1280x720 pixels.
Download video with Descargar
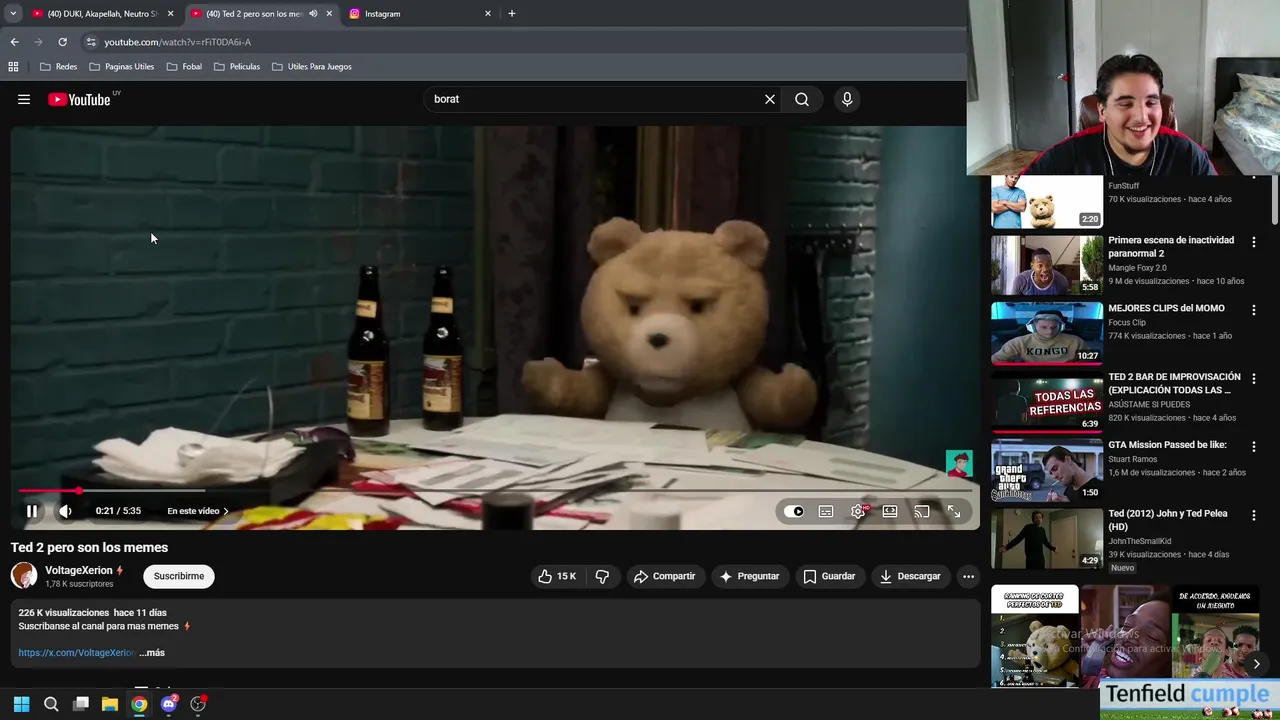tap(910, 576)
